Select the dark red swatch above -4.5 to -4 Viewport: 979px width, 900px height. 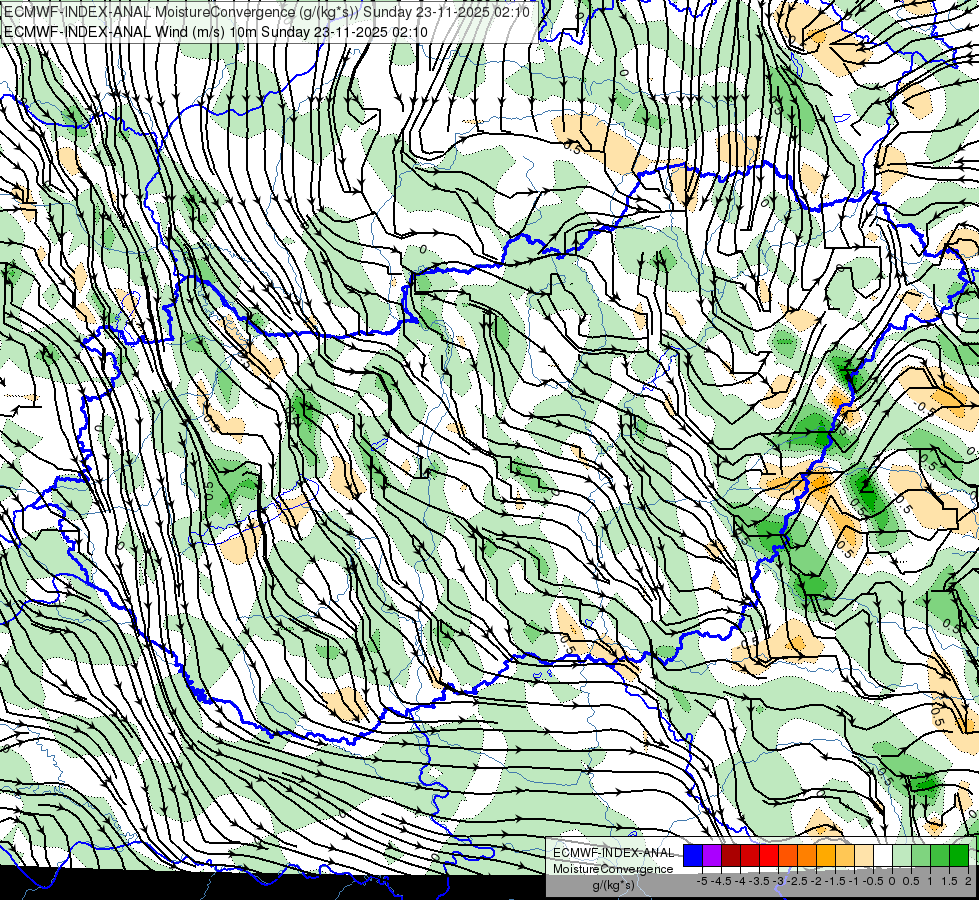(x=731, y=856)
